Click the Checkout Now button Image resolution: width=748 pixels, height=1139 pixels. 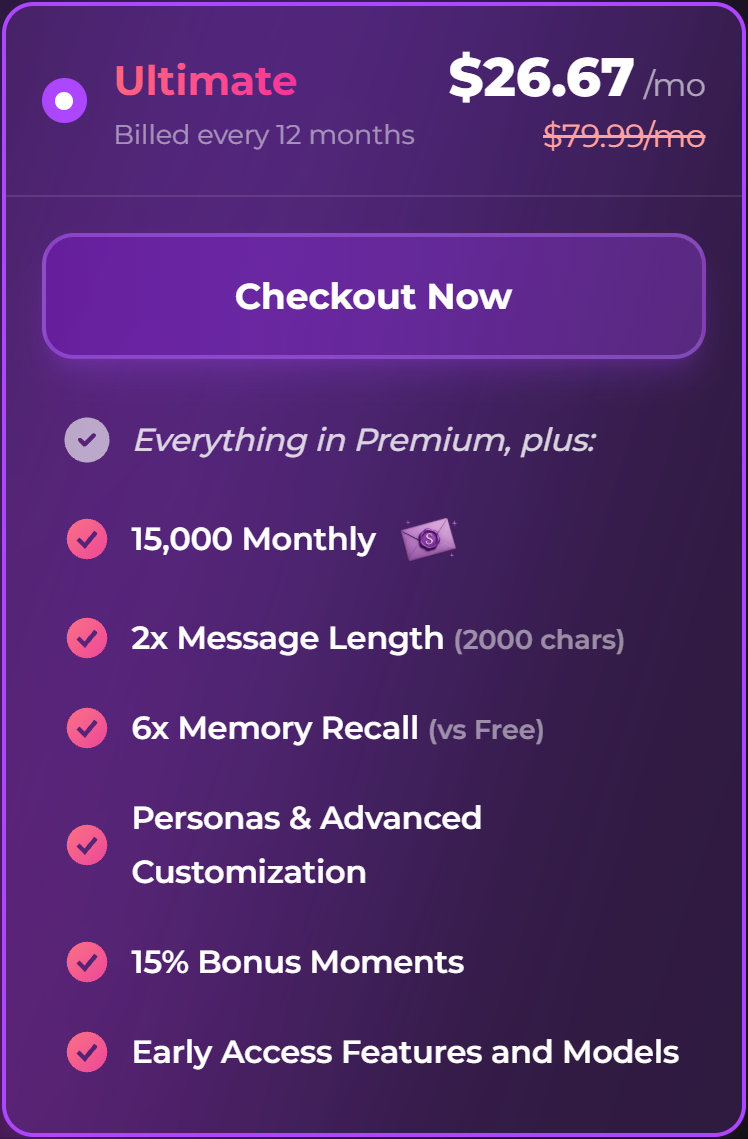click(373, 296)
